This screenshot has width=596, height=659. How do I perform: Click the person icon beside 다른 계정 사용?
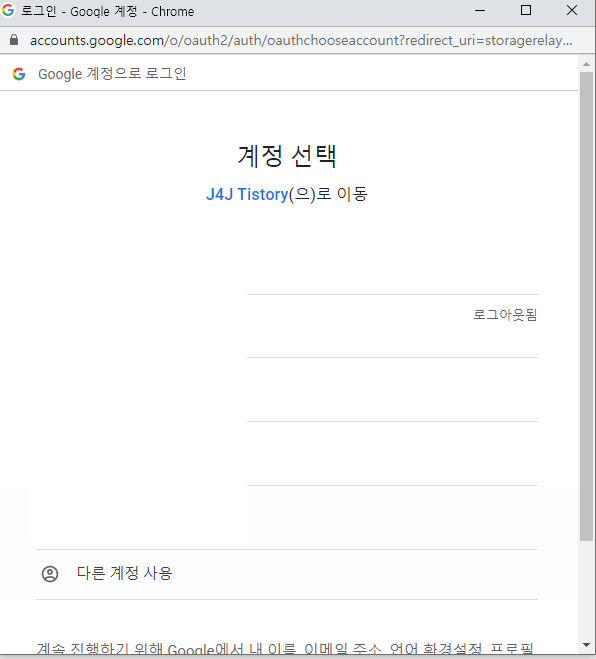[x=50, y=574]
